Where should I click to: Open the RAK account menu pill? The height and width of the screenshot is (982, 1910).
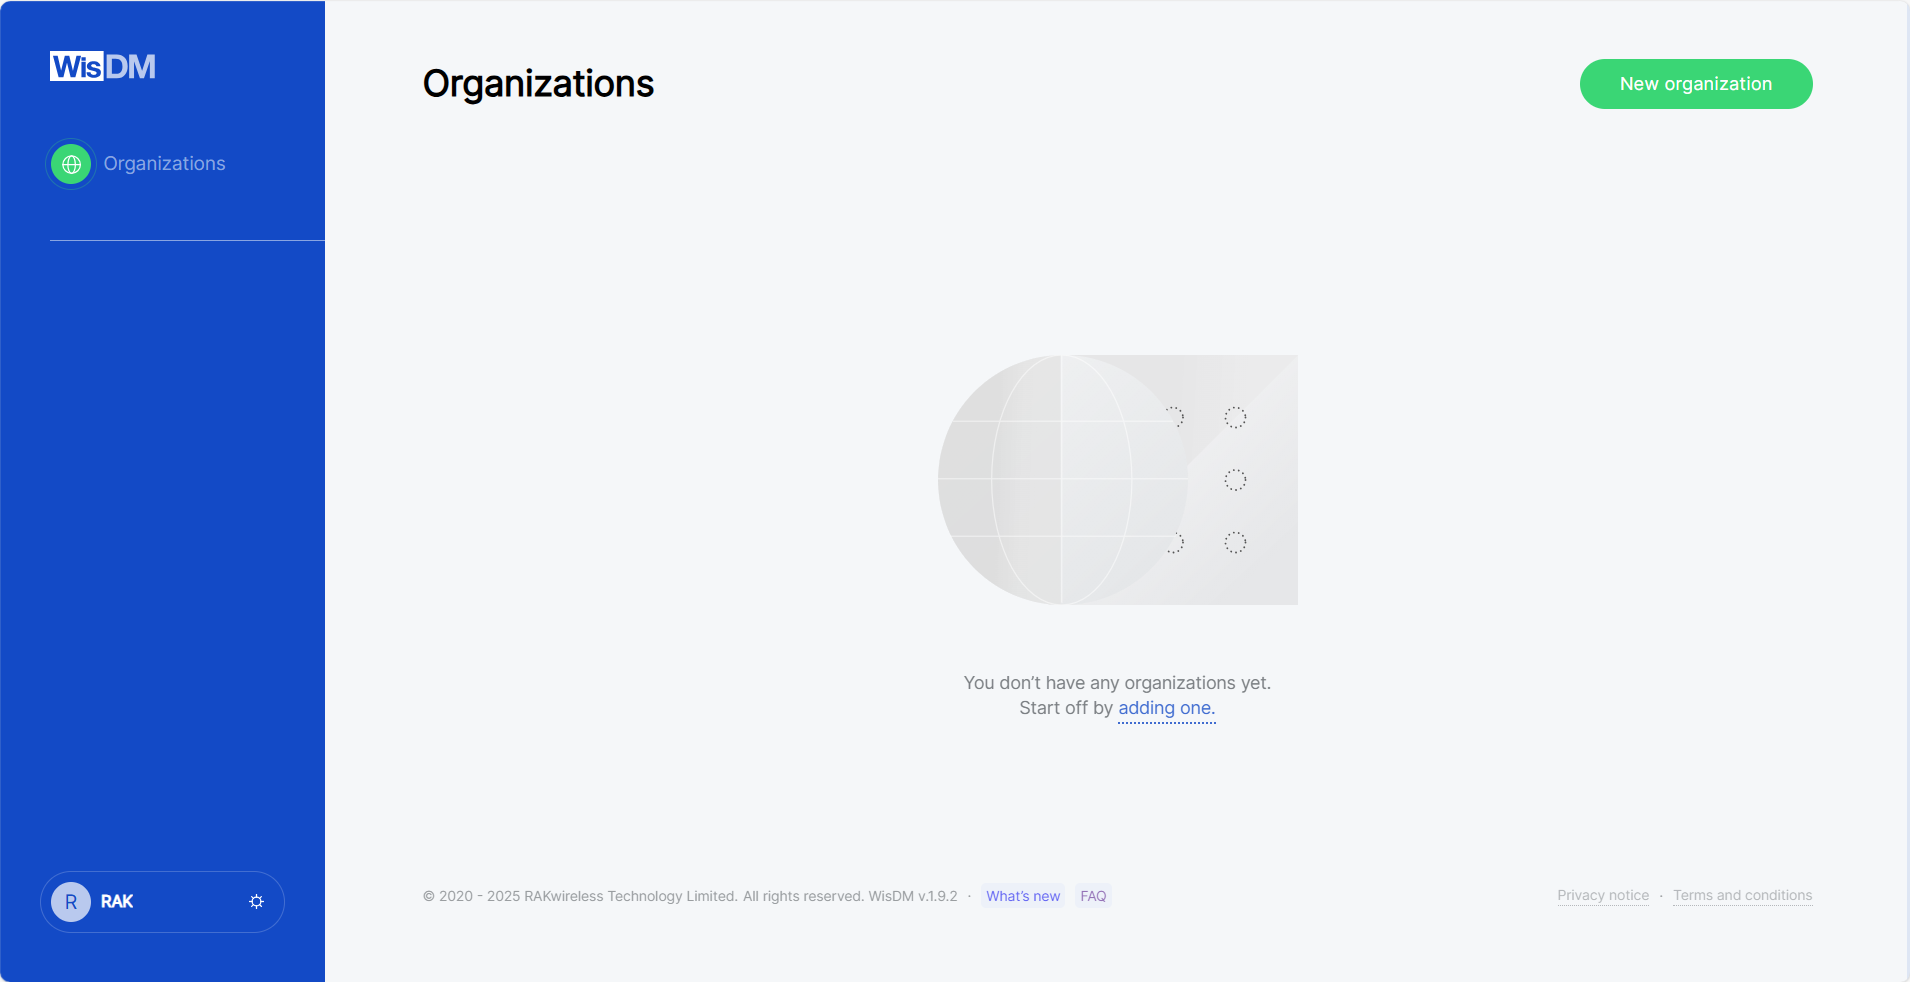161,901
